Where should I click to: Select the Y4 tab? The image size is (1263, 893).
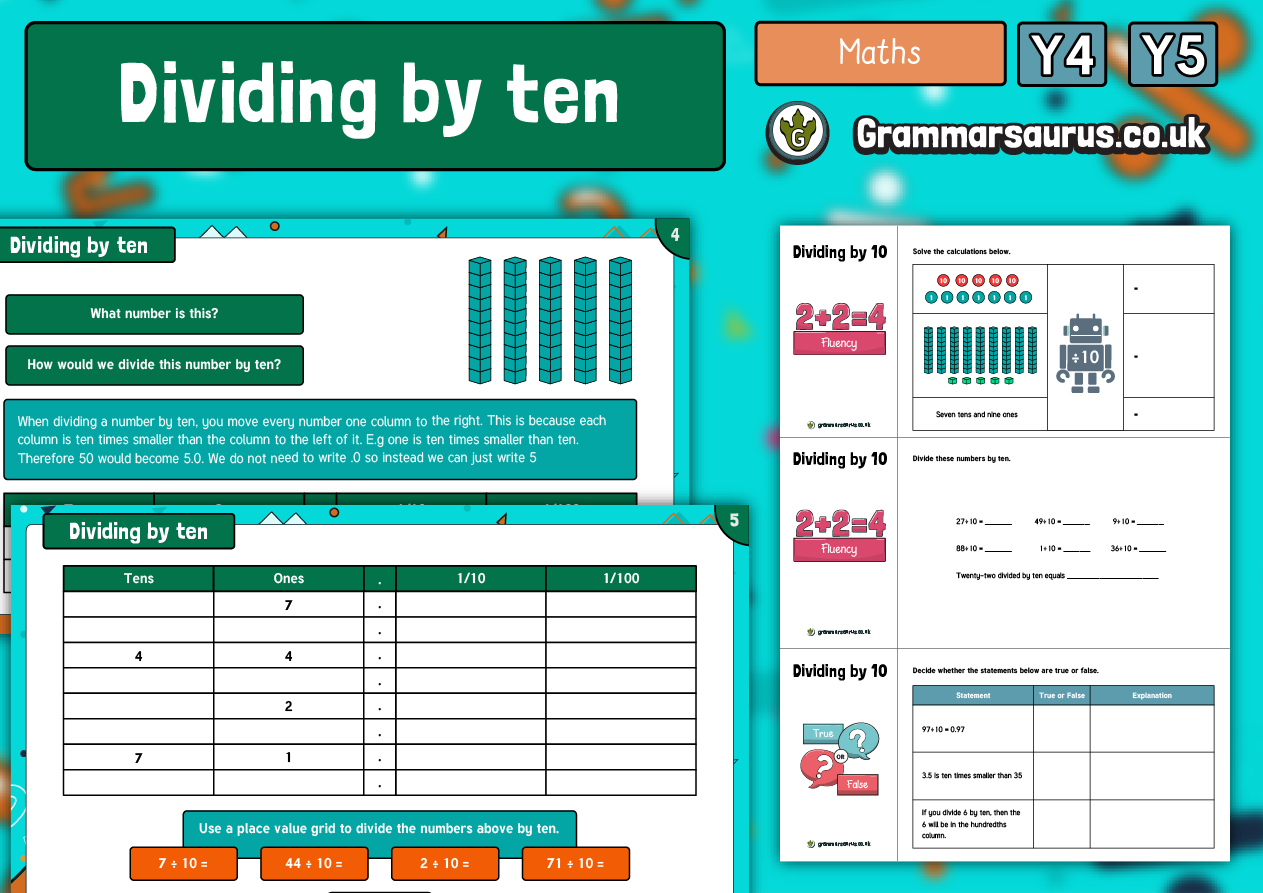pyautogui.click(x=1061, y=54)
